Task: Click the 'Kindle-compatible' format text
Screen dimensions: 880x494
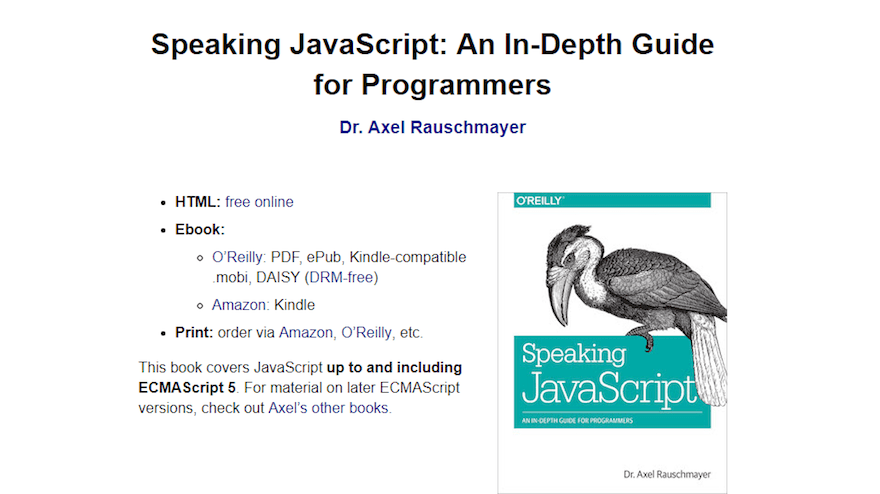Action: pos(408,257)
